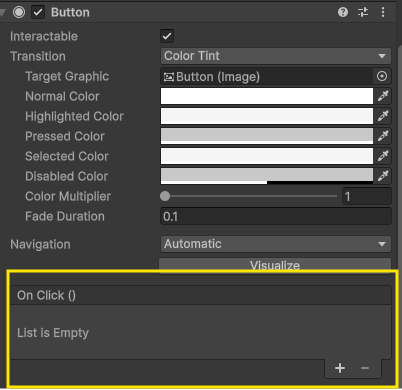Open Button component presets icon
402x390 pixels.
pos(363,12)
